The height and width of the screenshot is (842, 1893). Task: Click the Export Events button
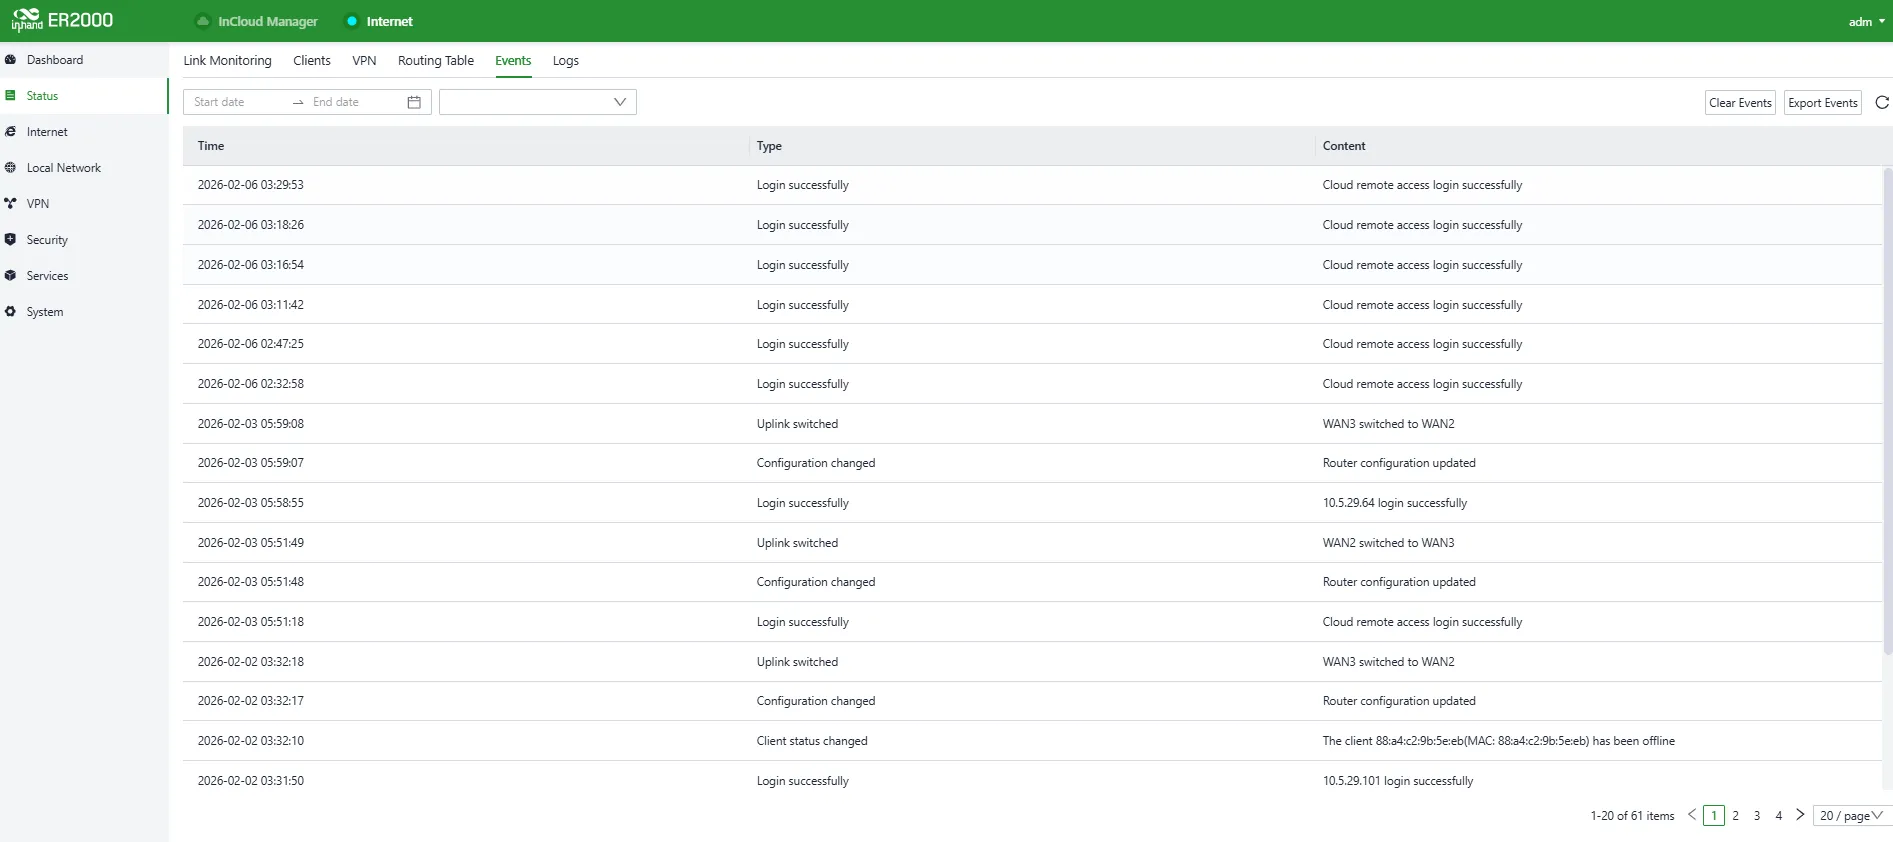pyautogui.click(x=1823, y=102)
